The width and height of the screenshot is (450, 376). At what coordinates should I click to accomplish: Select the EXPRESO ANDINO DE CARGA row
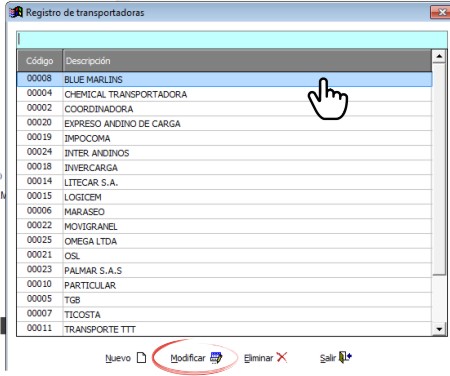pyautogui.click(x=224, y=124)
